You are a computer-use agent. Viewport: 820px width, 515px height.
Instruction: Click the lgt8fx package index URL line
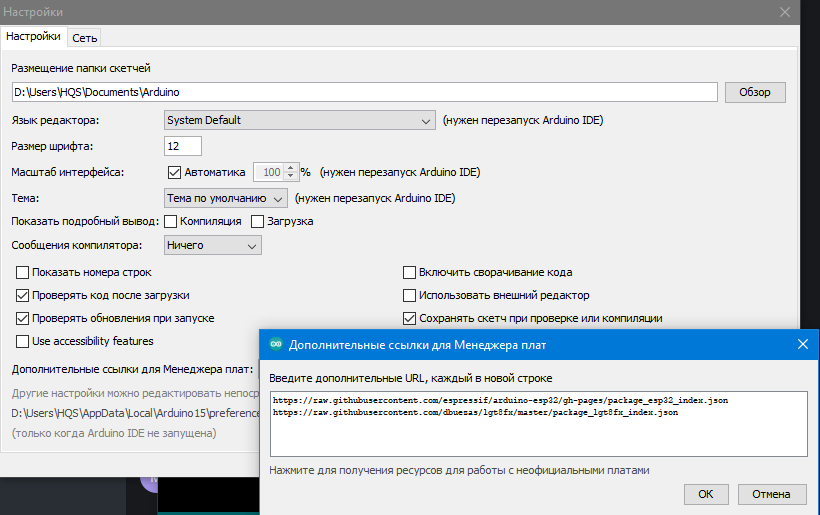coord(475,413)
